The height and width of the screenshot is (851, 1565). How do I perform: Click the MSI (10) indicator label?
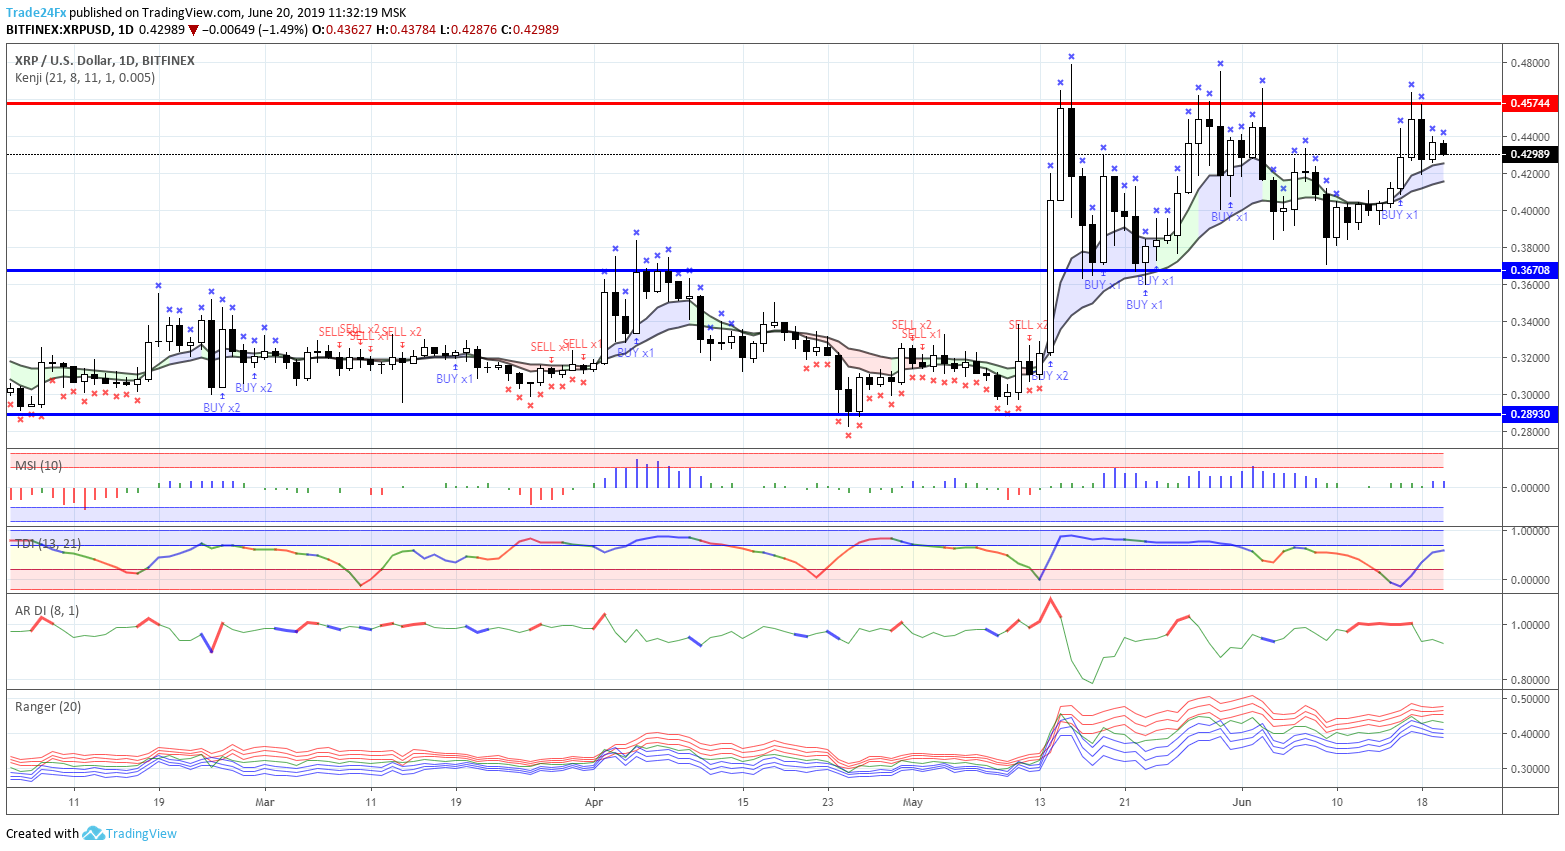pos(38,465)
